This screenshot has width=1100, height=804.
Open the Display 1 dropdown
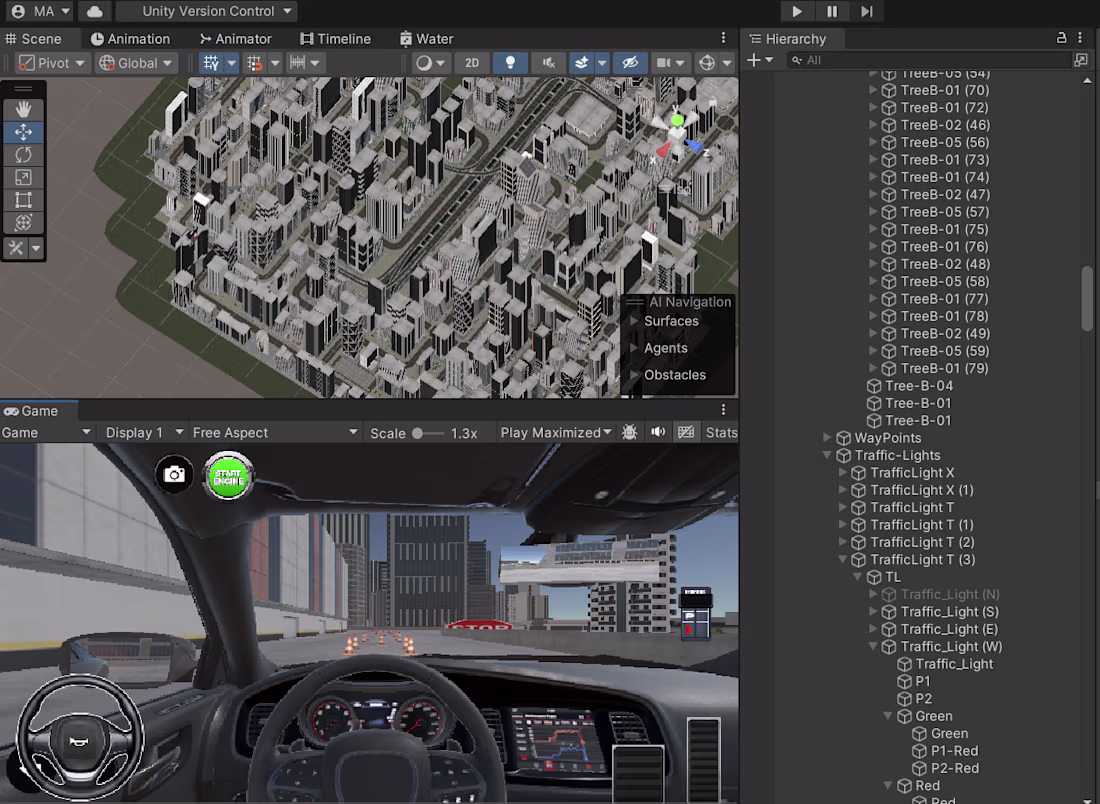tap(145, 432)
